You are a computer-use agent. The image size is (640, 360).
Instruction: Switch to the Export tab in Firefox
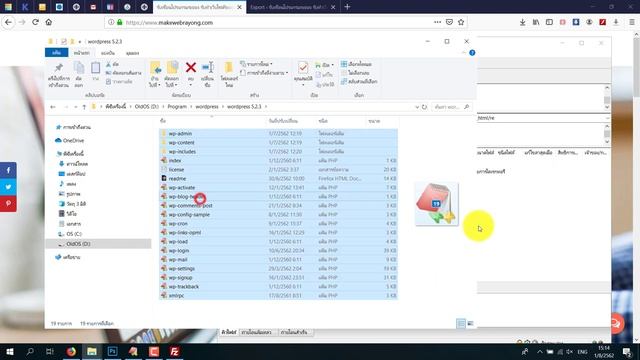coord(292,7)
